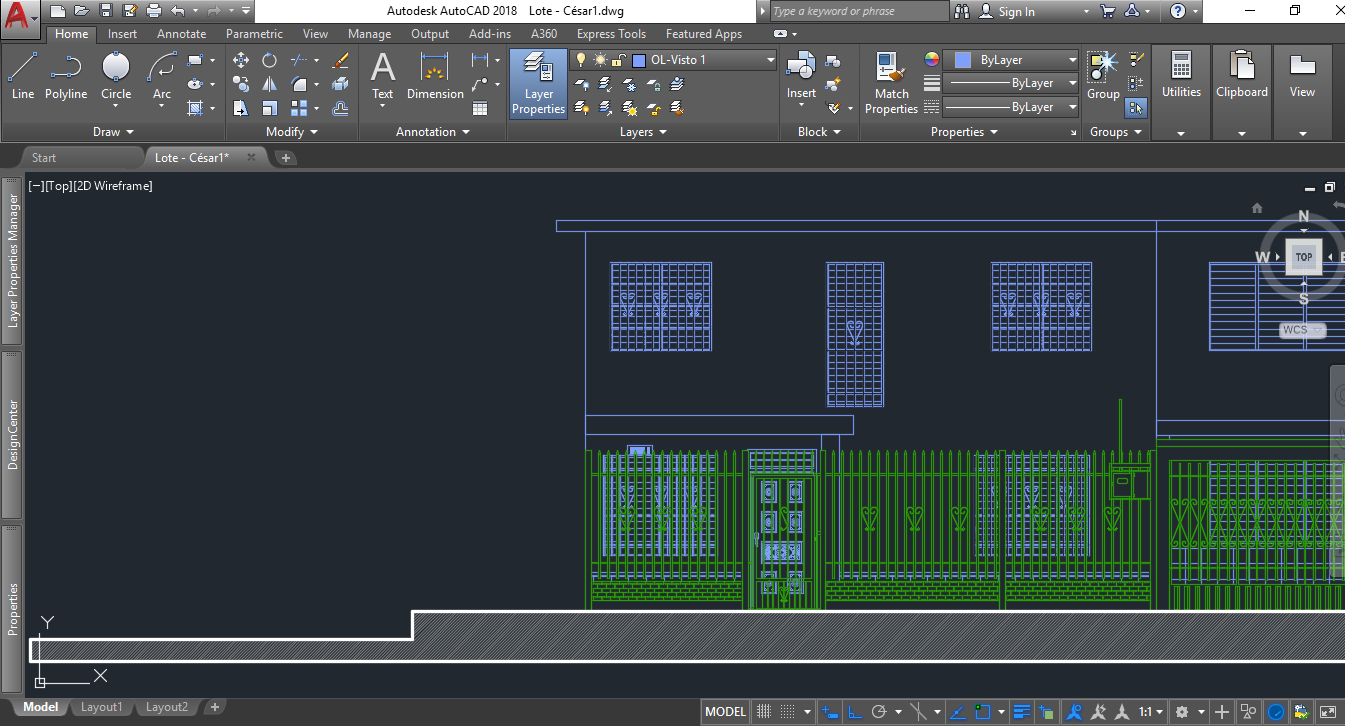Toggle object snap in status bar
Screen dimensions: 1345x726
pyautogui.click(x=982, y=712)
